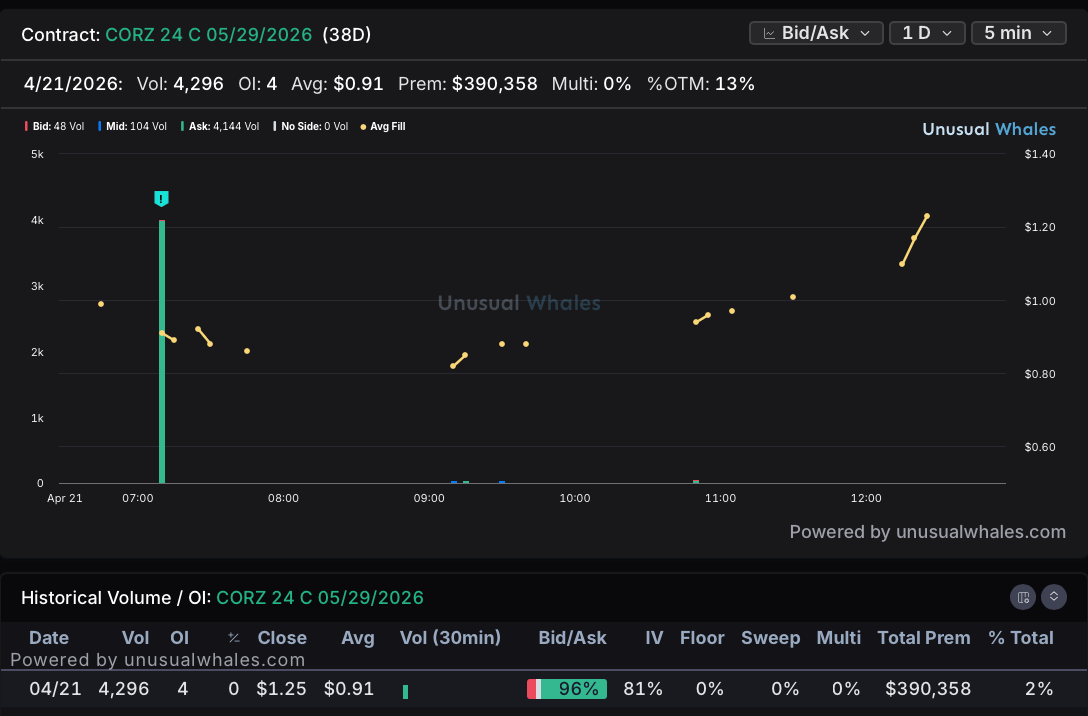The height and width of the screenshot is (716, 1088).
Task: Toggle the Bid series in the chart legend
Action: pos(55,126)
